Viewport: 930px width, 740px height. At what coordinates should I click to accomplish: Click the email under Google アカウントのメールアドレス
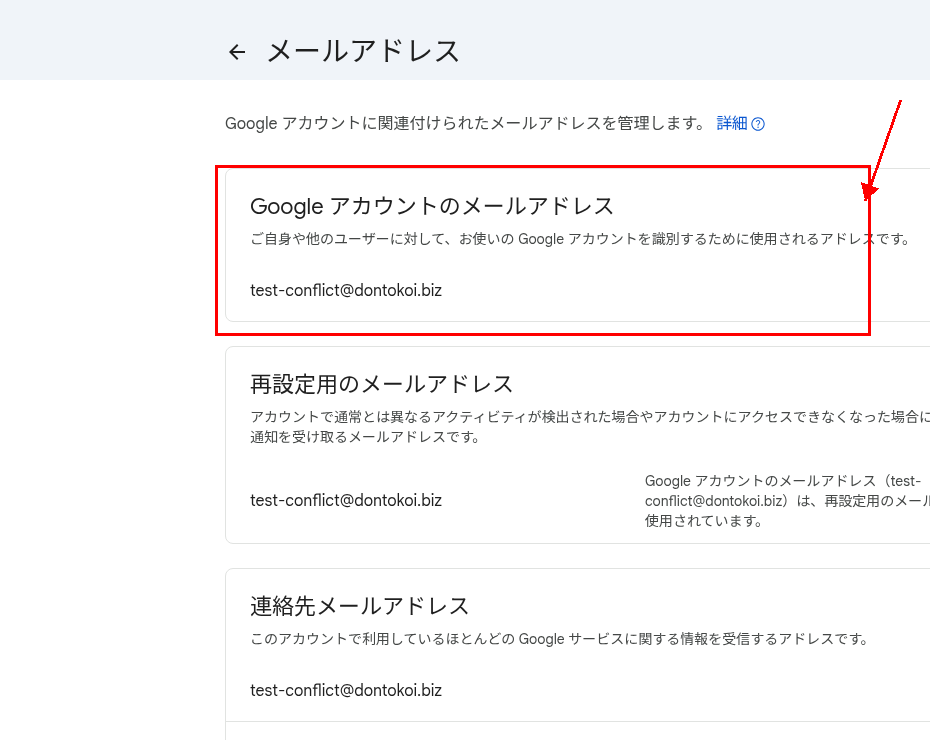point(346,290)
